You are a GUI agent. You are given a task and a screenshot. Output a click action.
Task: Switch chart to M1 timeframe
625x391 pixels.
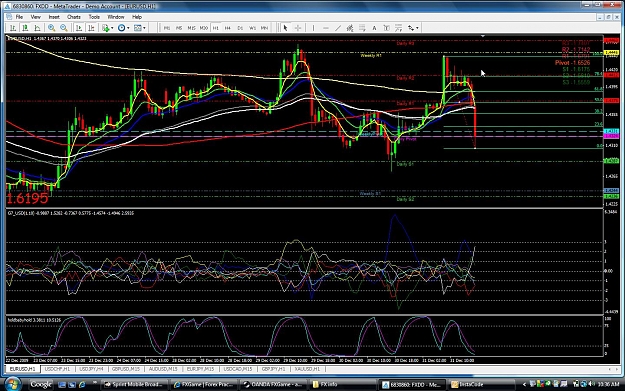[x=167, y=28]
